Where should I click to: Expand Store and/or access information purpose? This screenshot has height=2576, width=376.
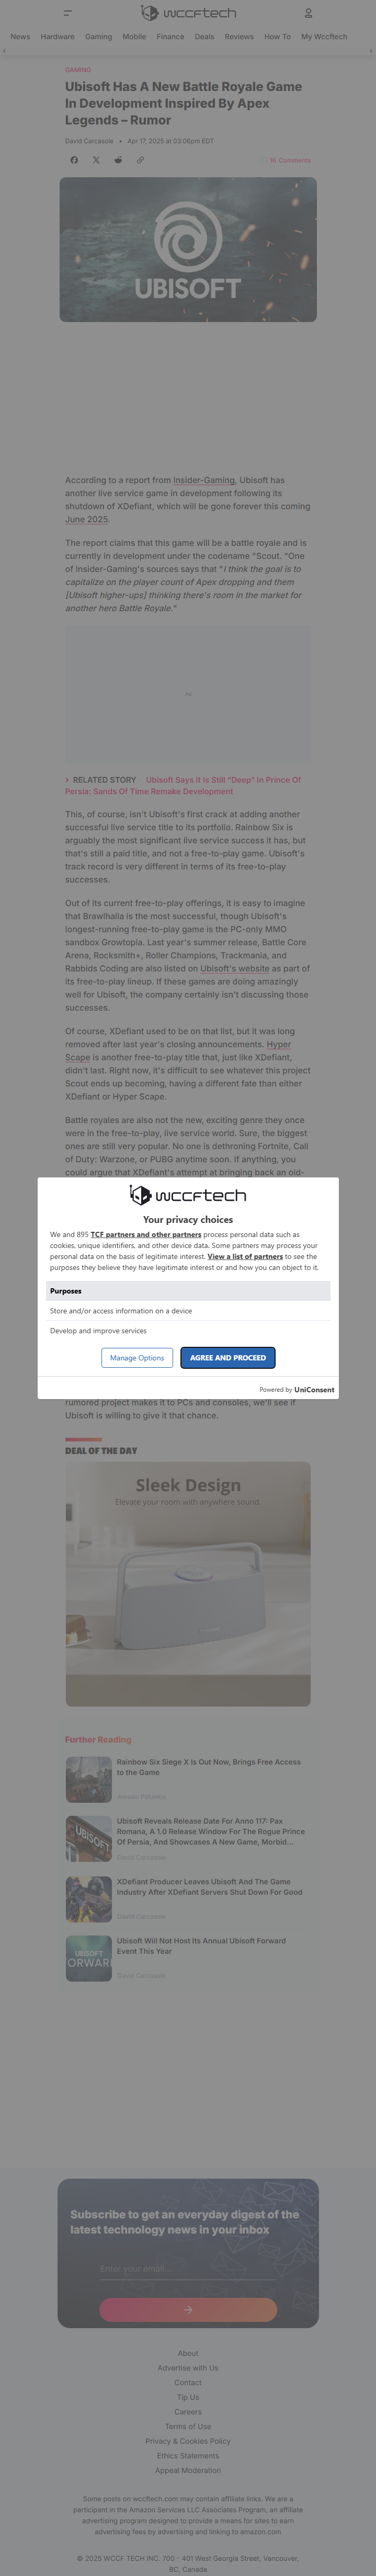point(188,1310)
